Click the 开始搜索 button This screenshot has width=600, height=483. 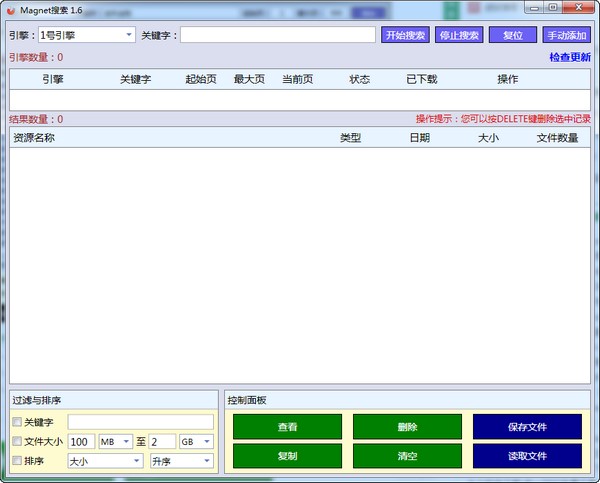tap(405, 35)
